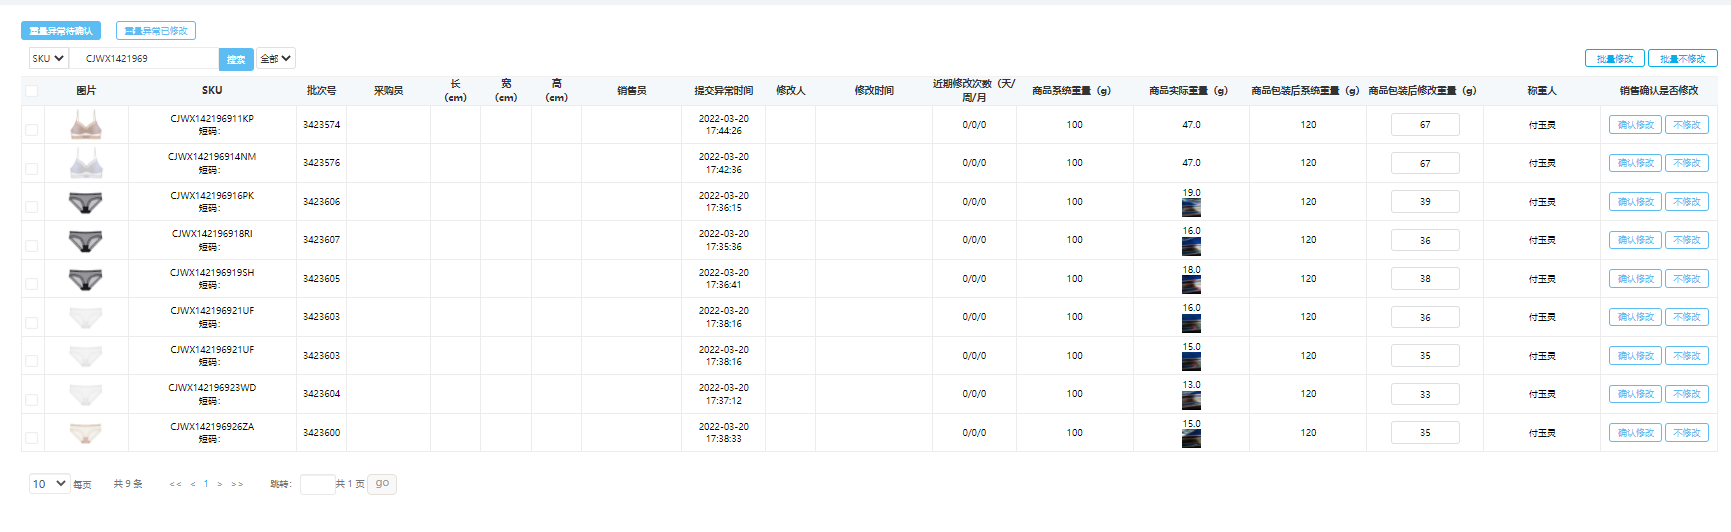Go to previous page using single arrow
This screenshot has width=1731, height=532.
(193, 484)
